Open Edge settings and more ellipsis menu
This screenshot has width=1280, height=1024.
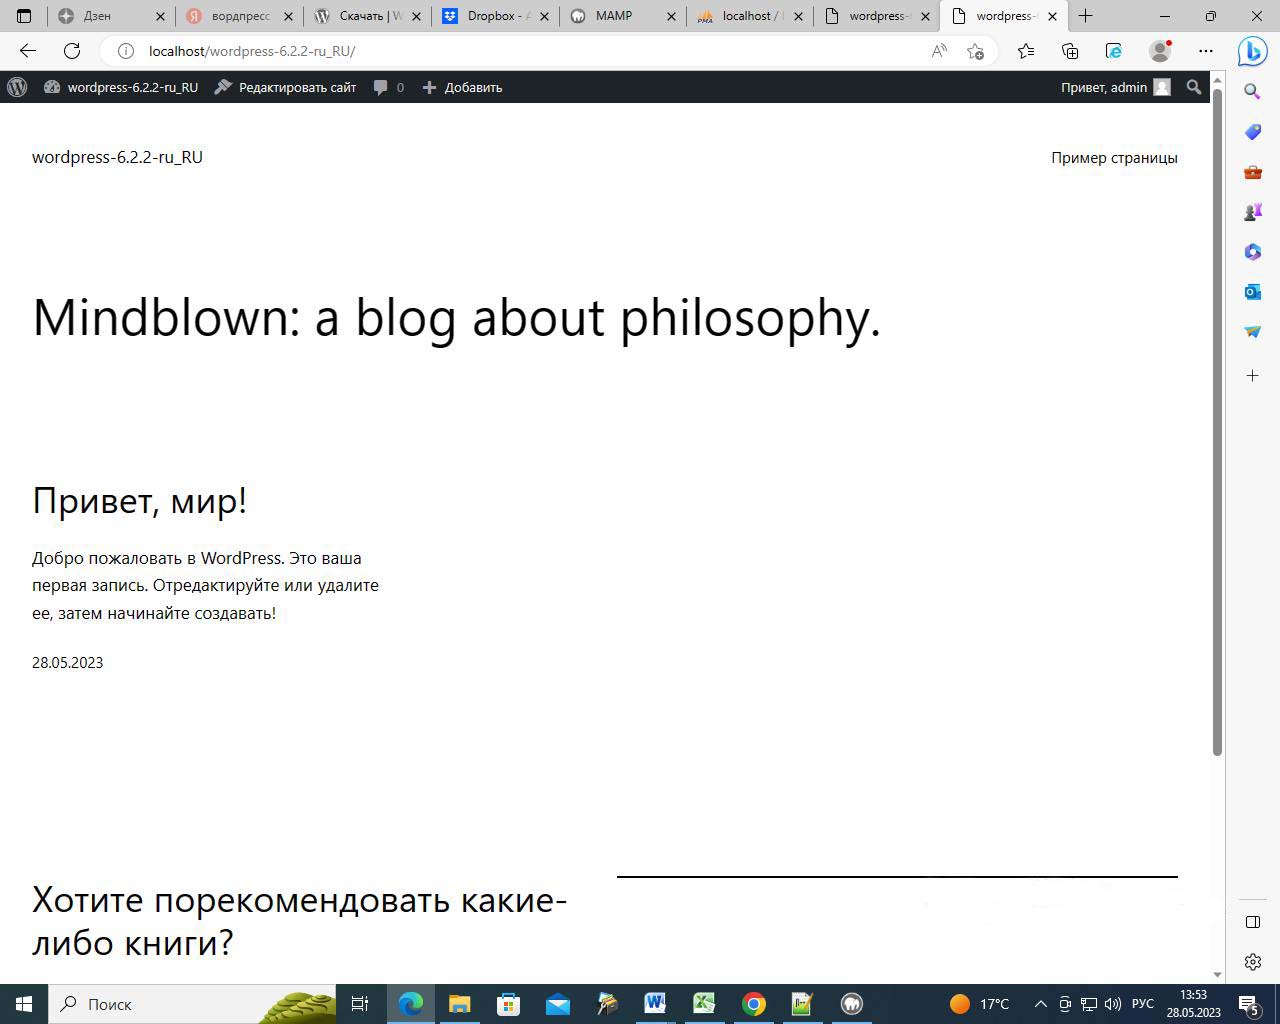click(x=1206, y=51)
